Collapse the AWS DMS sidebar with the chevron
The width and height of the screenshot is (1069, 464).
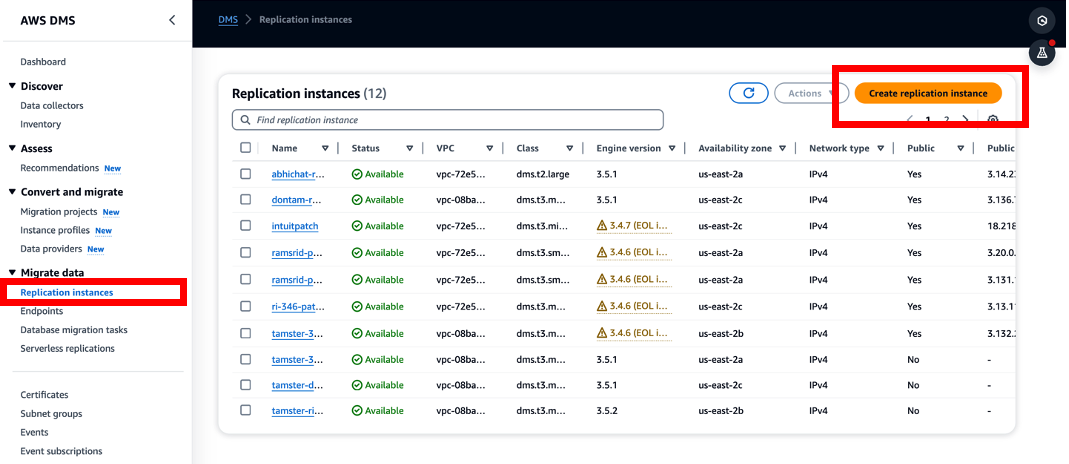[x=172, y=20]
